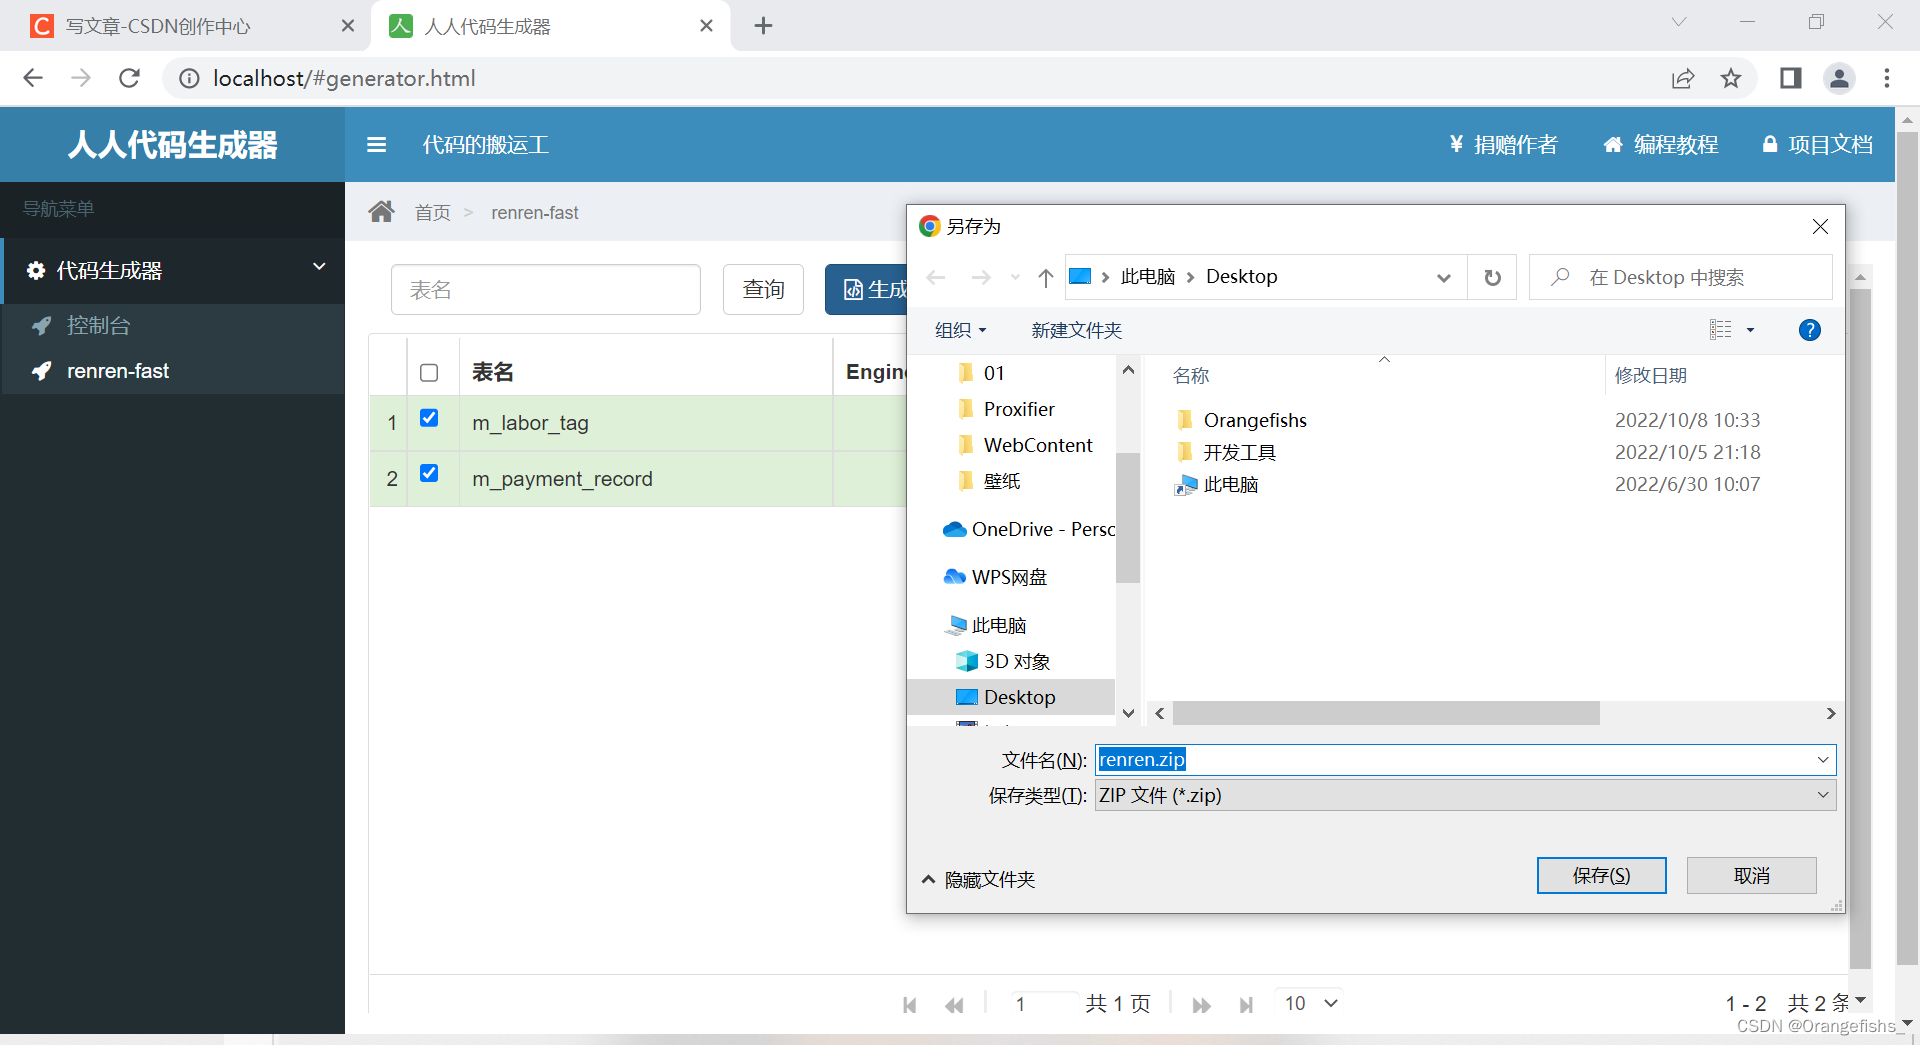Image resolution: width=1920 pixels, height=1045 pixels.
Task: Open the page size dropdown showing 10
Action: coord(1308,1003)
